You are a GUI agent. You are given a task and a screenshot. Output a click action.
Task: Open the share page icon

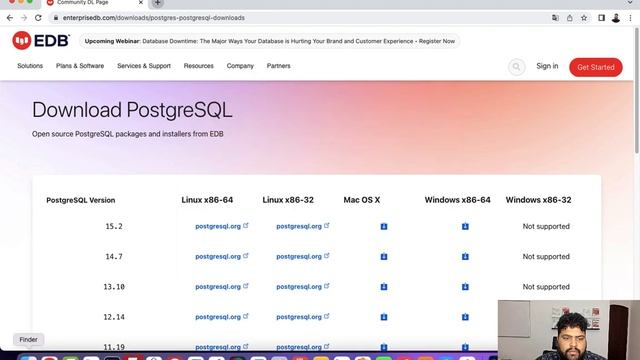click(569, 18)
